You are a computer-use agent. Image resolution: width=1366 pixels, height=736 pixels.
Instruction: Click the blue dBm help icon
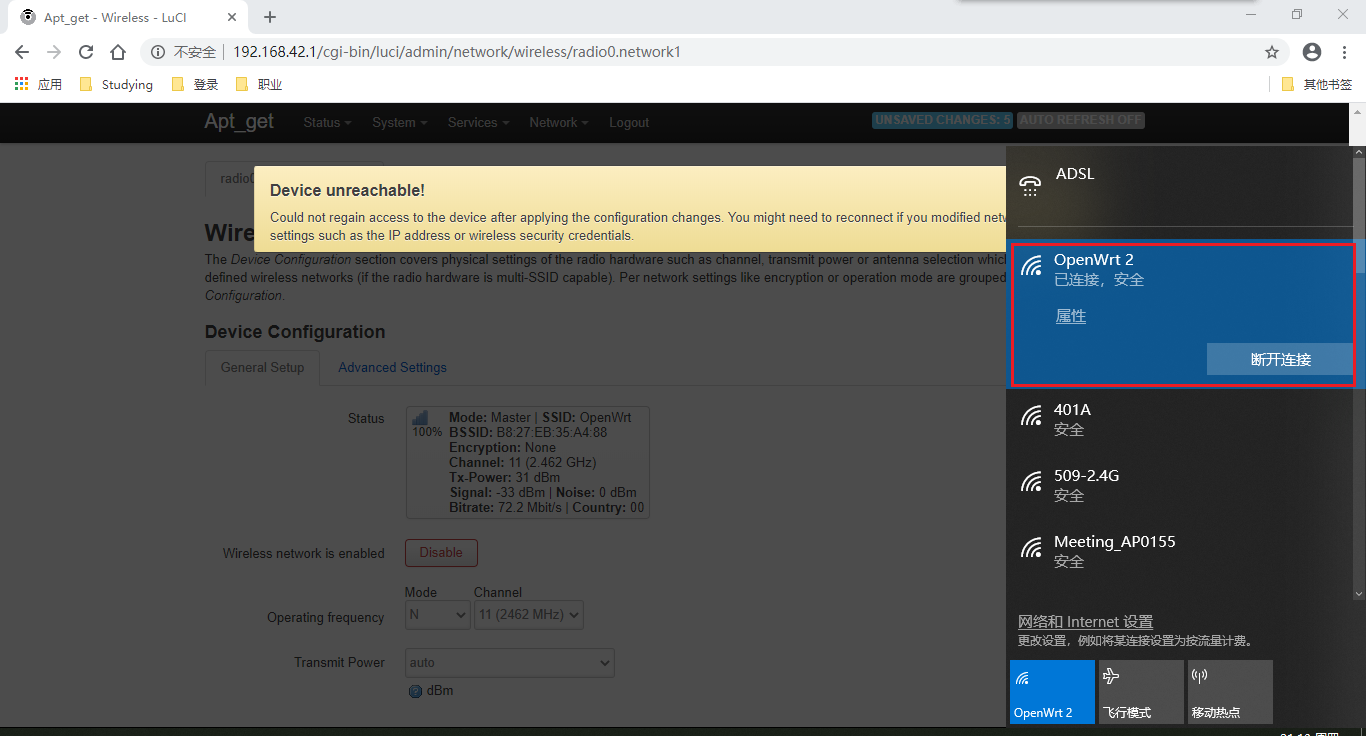pos(415,691)
